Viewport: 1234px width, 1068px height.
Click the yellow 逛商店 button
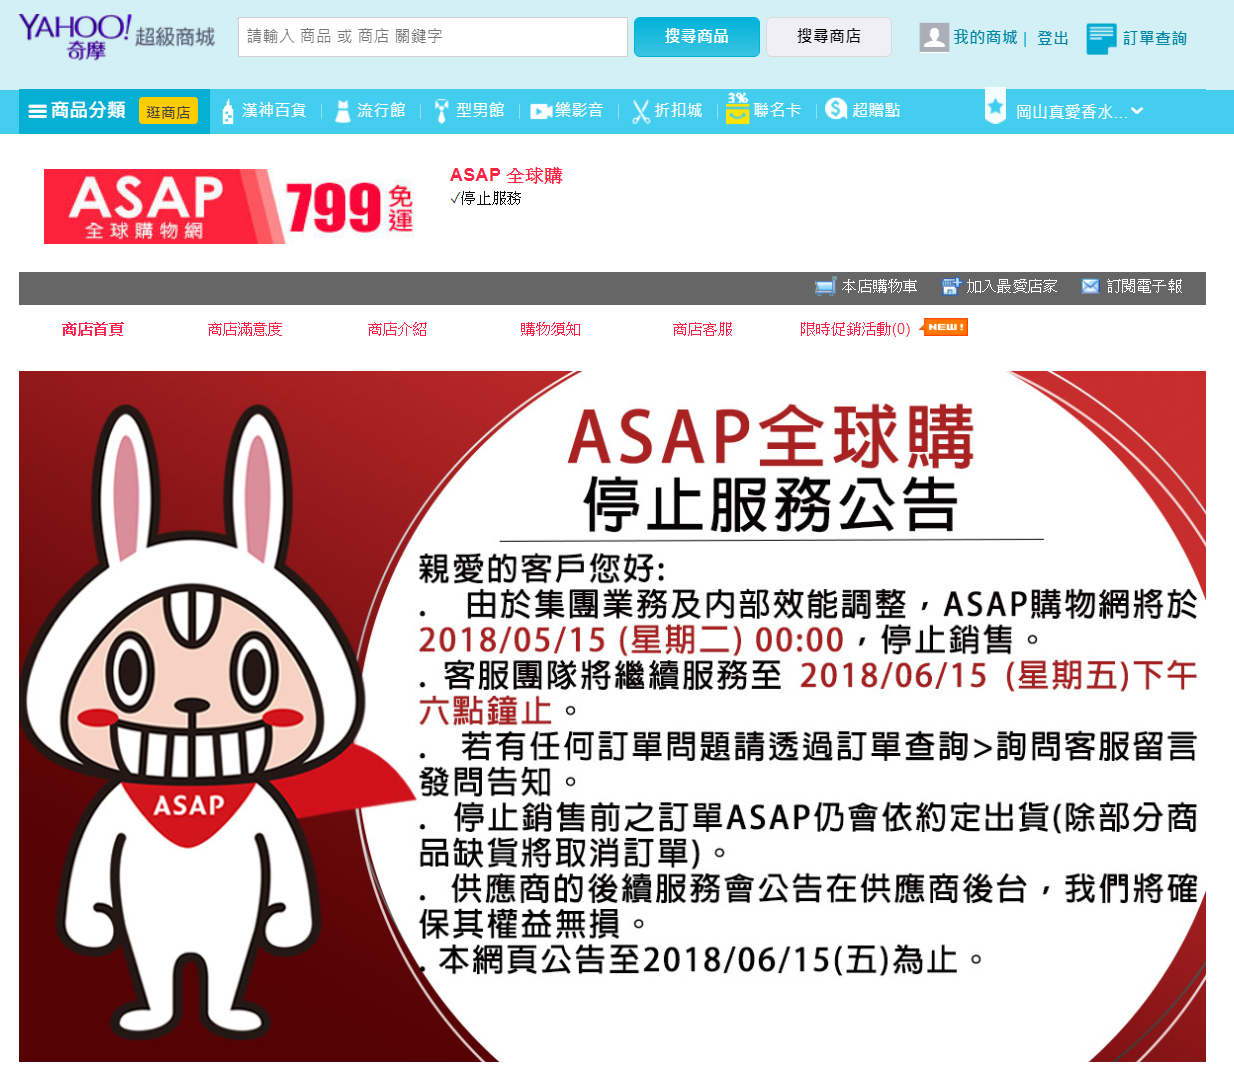click(169, 113)
